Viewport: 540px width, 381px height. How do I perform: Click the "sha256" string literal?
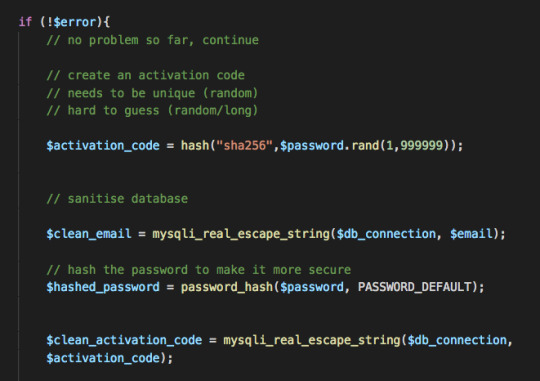coord(244,145)
